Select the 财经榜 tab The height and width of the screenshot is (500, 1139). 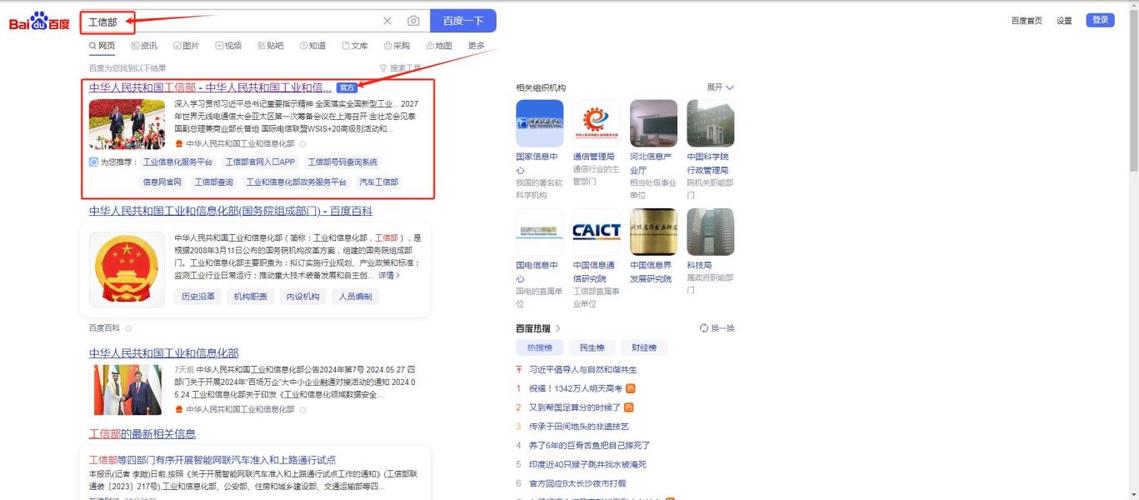coord(644,348)
